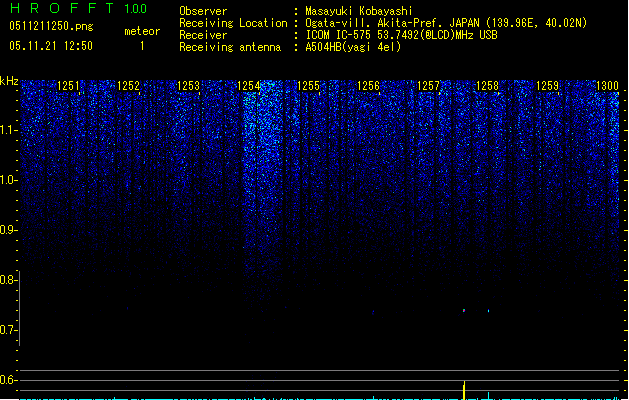Click the 1254 time marker
Image resolution: width=629 pixels, height=400 pixels.
tap(248, 85)
